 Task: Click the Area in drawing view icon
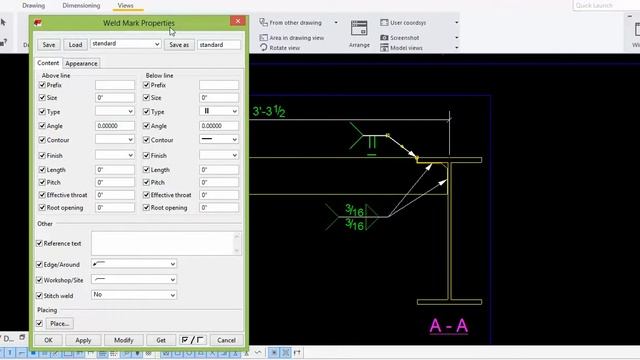click(263, 38)
